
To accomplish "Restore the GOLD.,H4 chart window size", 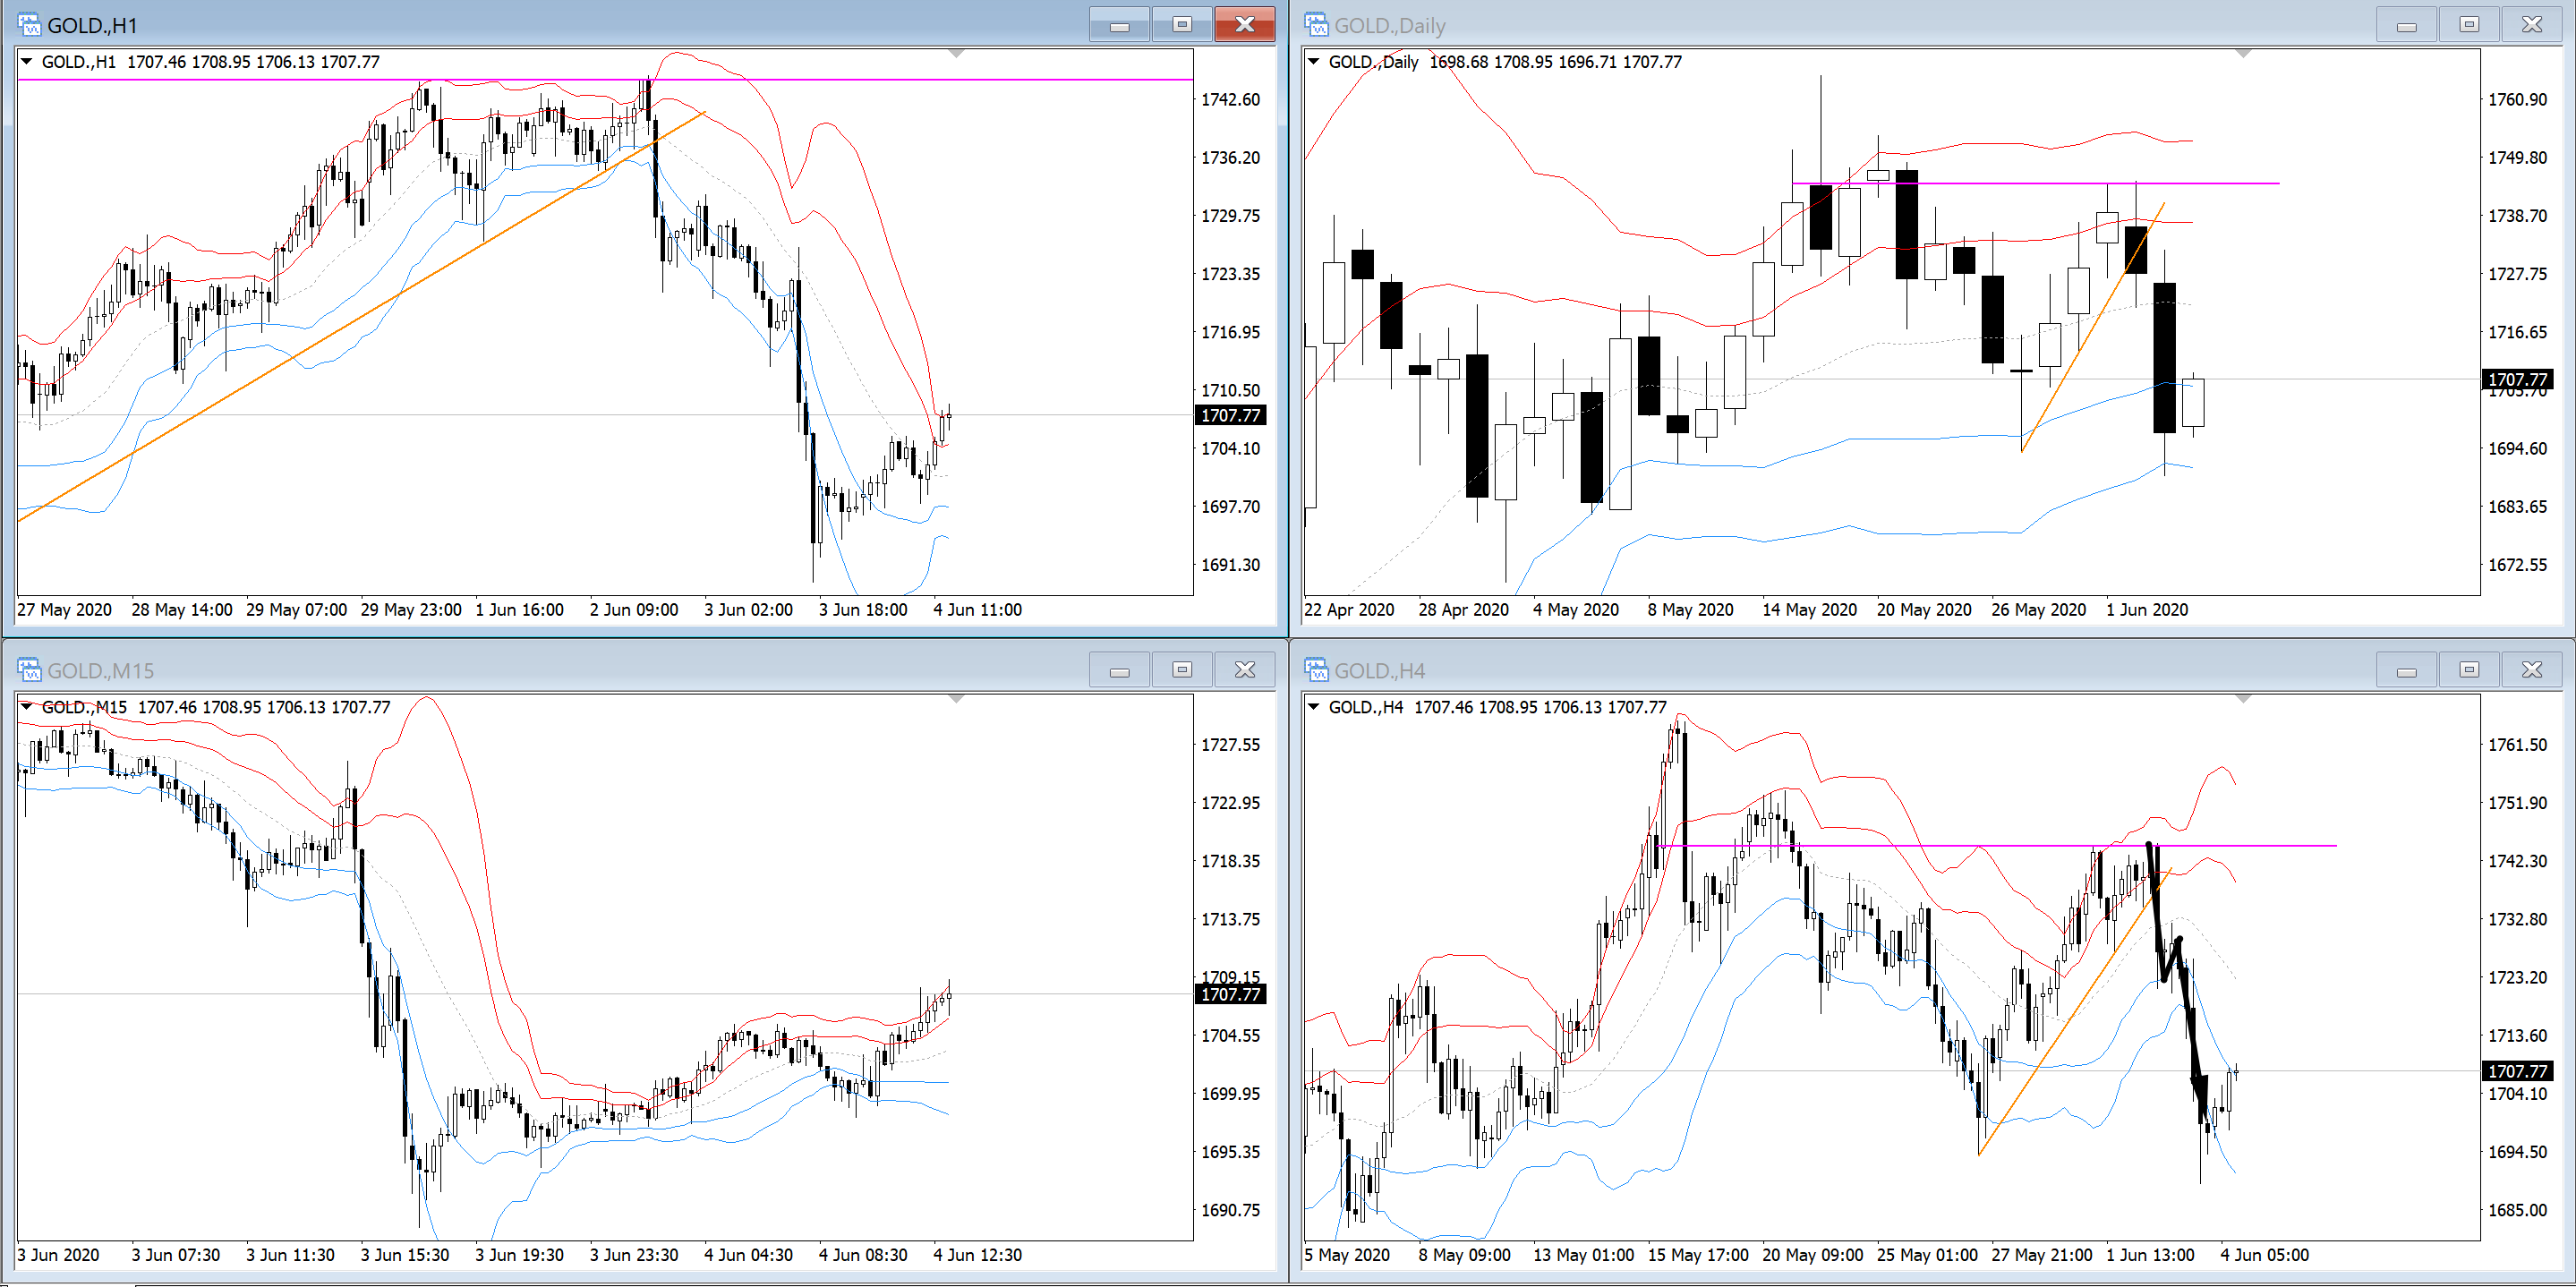I will tap(2469, 670).
